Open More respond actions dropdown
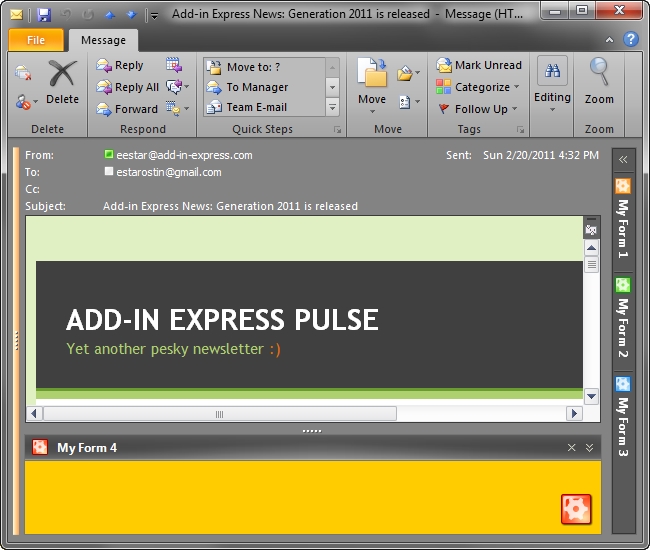Viewport: 650px width, 550px height. tap(177, 108)
